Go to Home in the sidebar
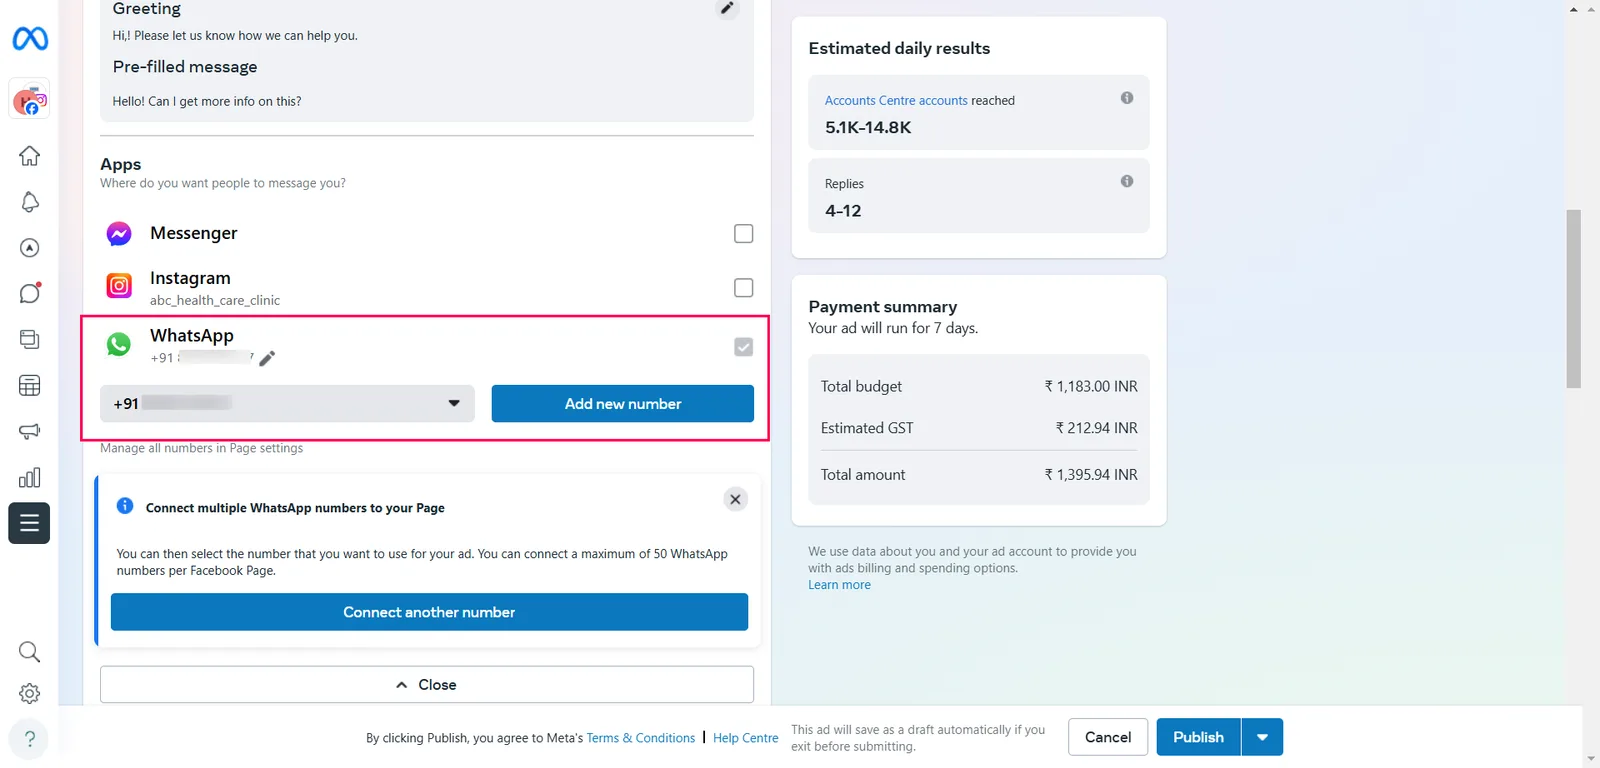Screen dimensions: 1600x768 (x=30, y=156)
